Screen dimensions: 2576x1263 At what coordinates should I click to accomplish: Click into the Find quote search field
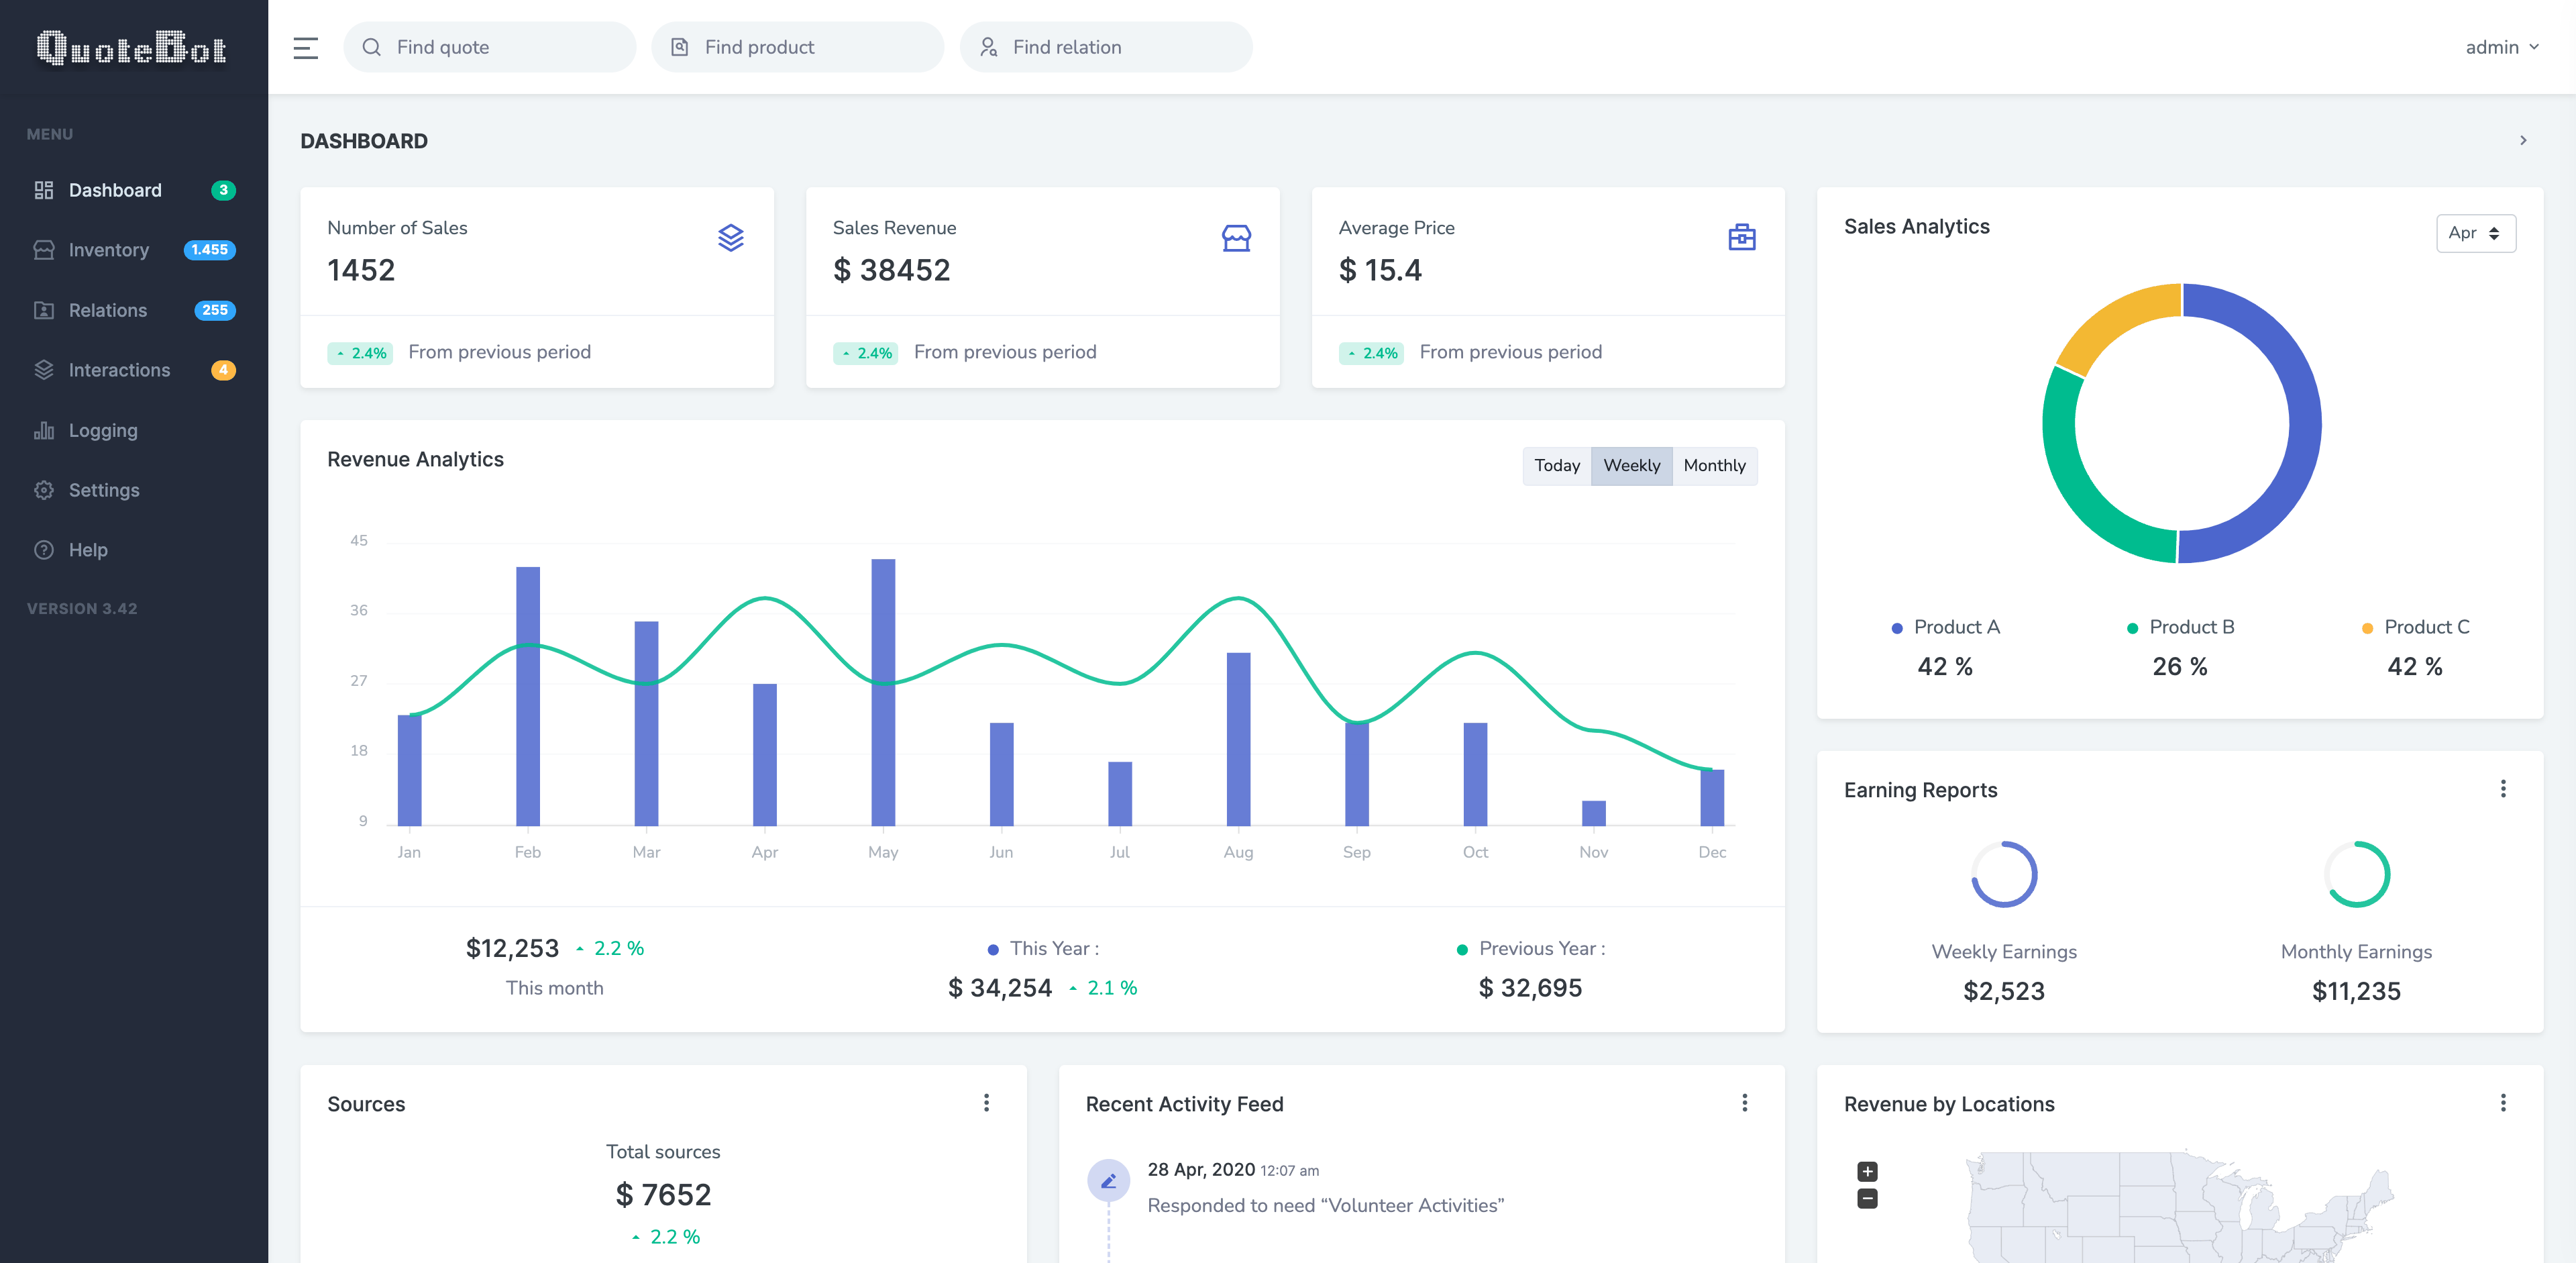pos(490,47)
